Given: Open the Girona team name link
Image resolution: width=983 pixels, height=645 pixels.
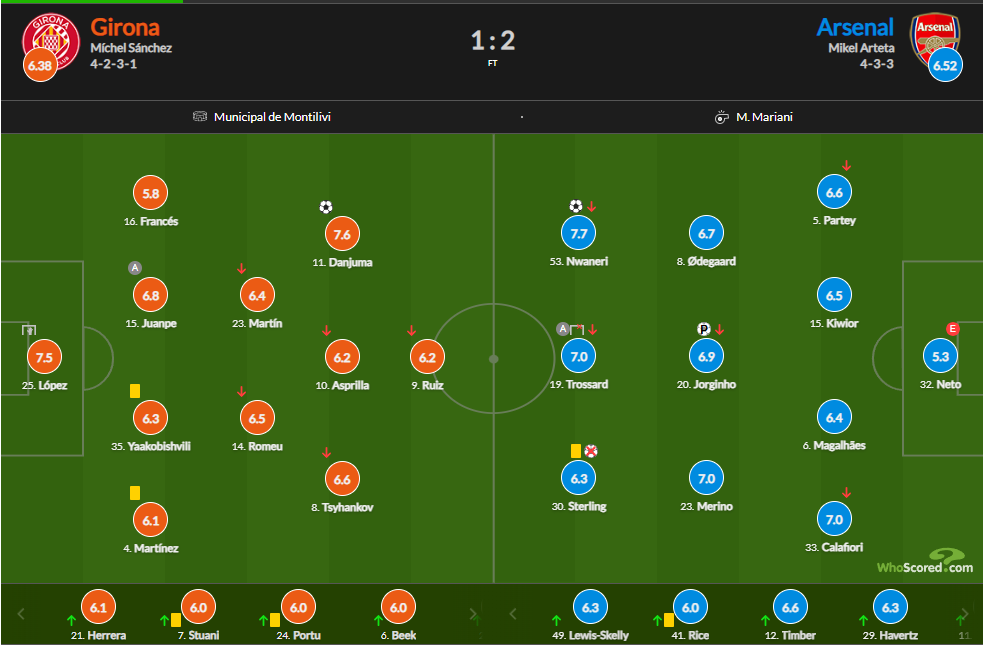Looking at the screenshot, I should [125, 28].
